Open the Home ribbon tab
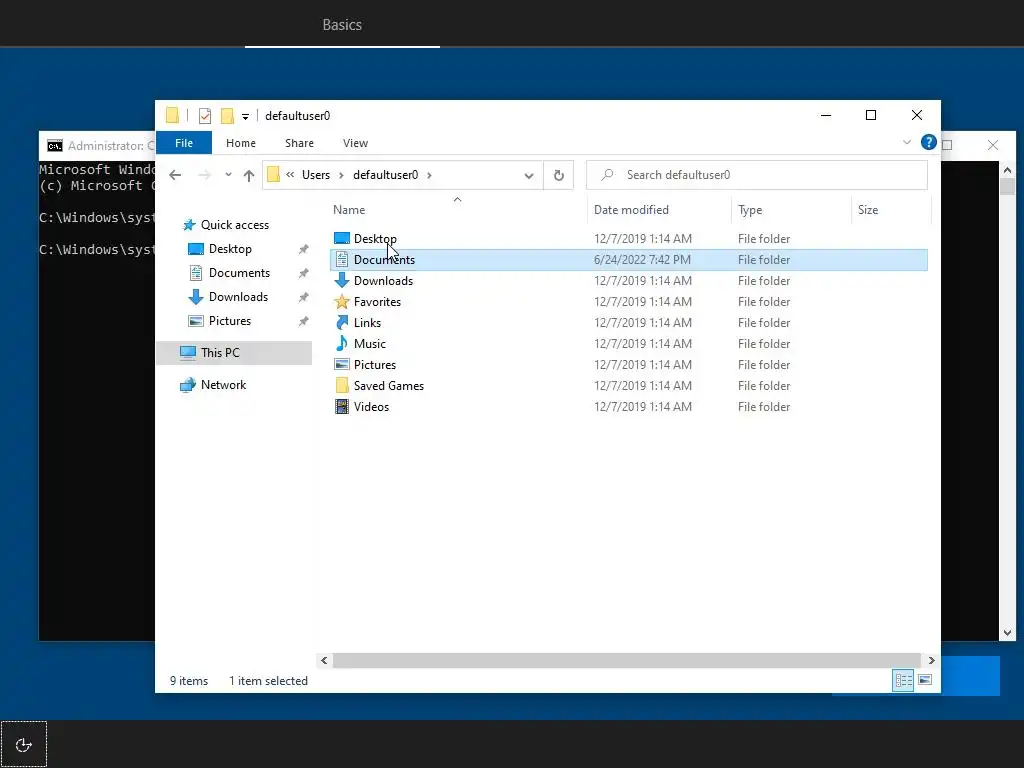The width and height of the screenshot is (1024, 768). (241, 143)
